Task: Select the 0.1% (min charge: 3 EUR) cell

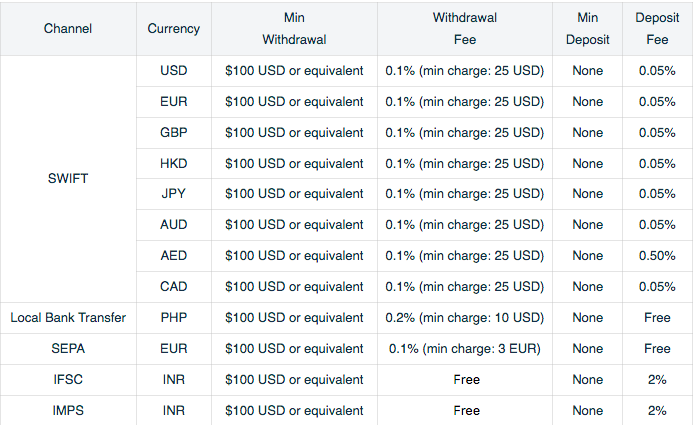Action: (x=465, y=349)
